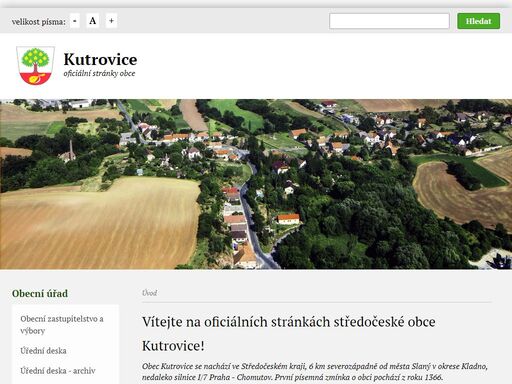This screenshot has height=384, width=512.
Task: Click the Úvod breadcrumb link
Action: (x=149, y=293)
